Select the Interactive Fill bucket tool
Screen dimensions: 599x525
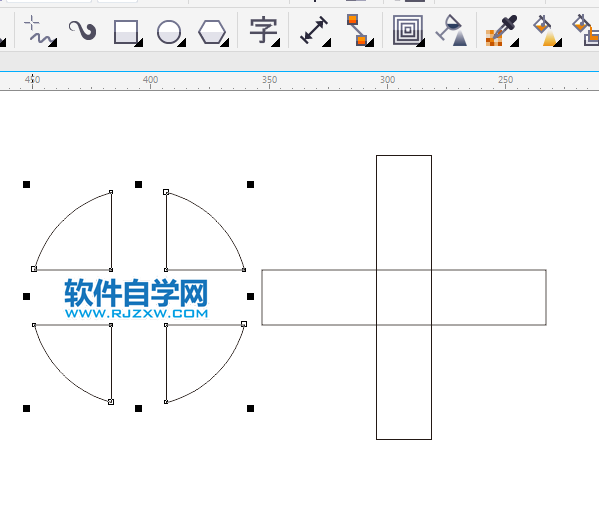[x=547, y=31]
